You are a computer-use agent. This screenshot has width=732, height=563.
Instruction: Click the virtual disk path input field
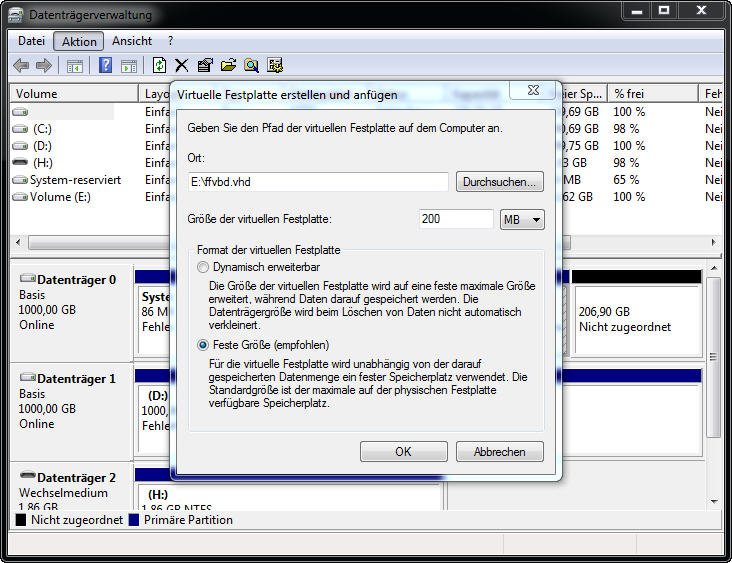coord(318,182)
